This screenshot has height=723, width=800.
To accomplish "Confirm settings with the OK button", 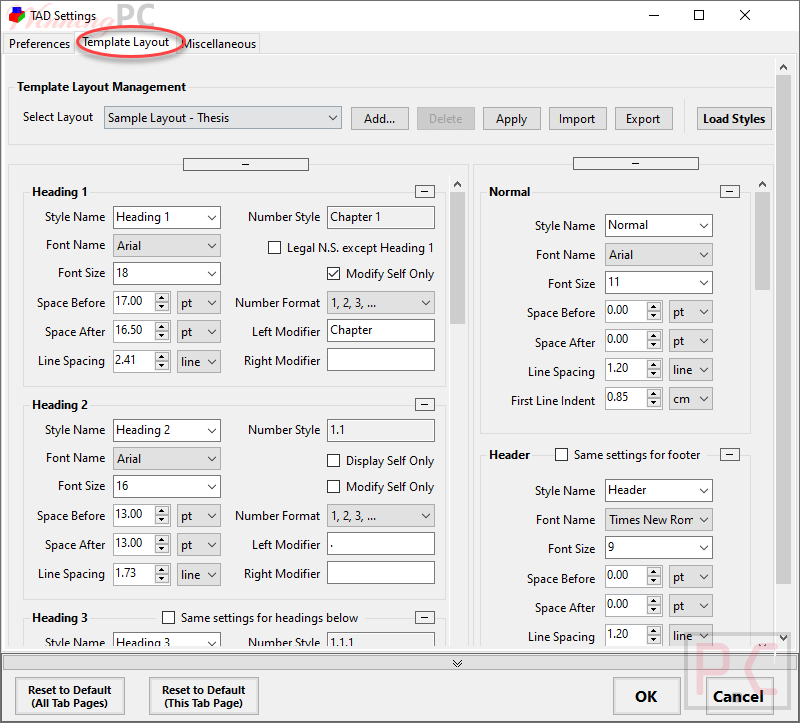I will tap(646, 696).
